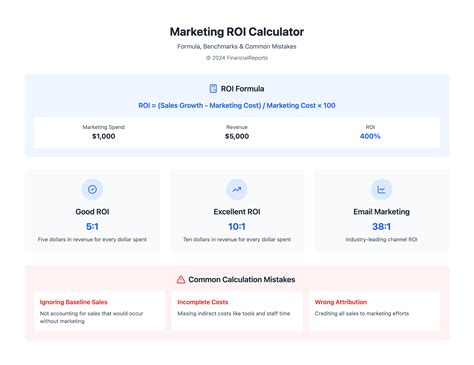The height and width of the screenshot is (365, 474).
Task: Click the Not accounting for sales description
Action: (91, 317)
